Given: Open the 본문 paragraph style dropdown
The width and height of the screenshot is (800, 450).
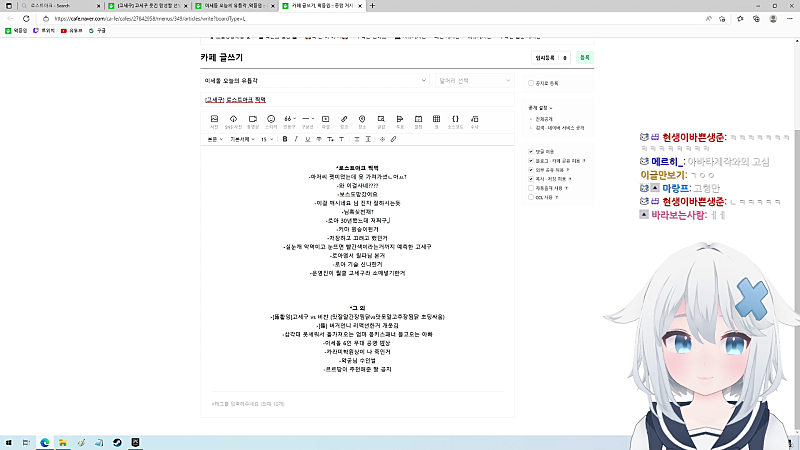Looking at the screenshot, I should 215,139.
